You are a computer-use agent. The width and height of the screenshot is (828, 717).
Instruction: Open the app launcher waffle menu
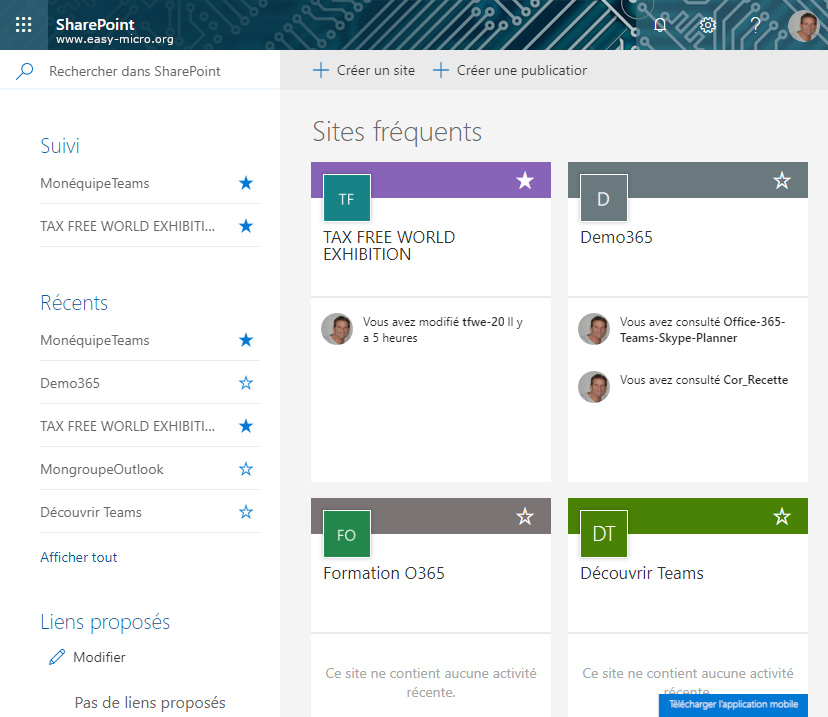(x=23, y=25)
